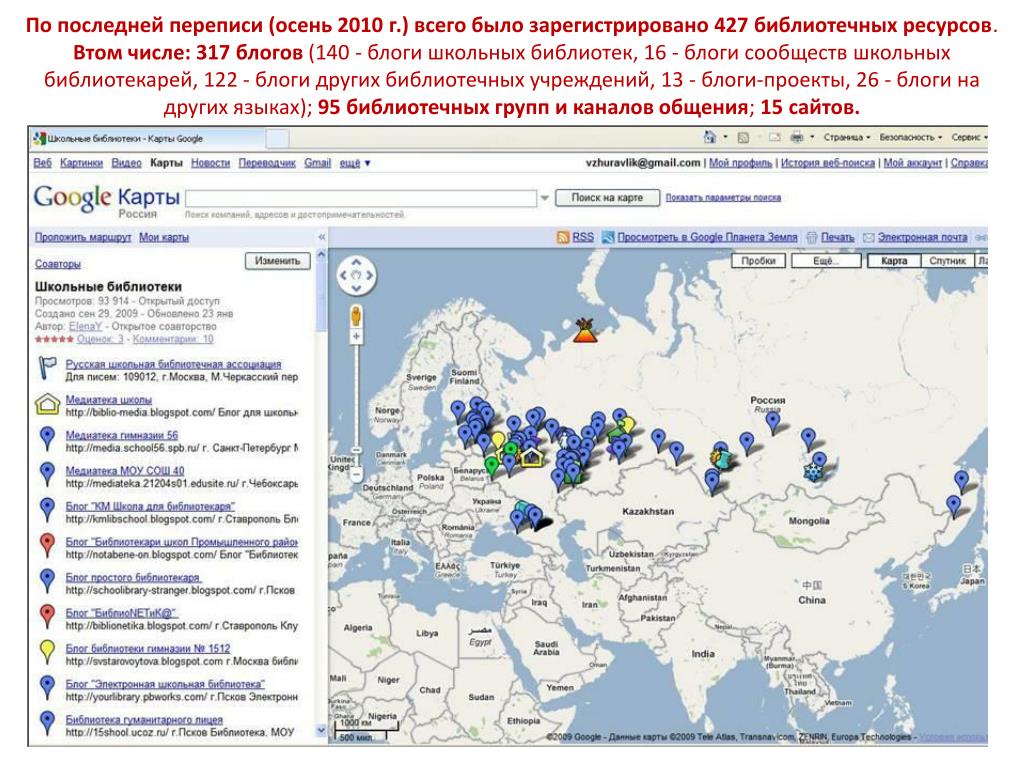Screen dimensions: 1024x768
Task: Click the snowflake marker near Mongolia
Action: [814, 472]
